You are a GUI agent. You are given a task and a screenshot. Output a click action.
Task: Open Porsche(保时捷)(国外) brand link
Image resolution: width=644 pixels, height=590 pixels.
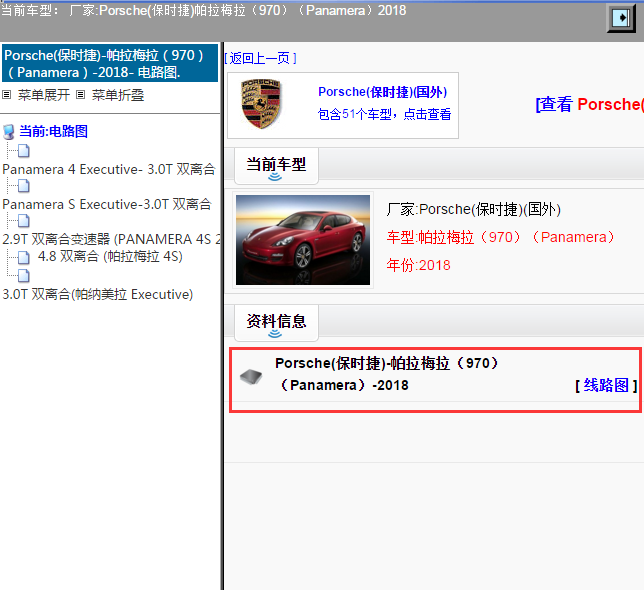click(x=382, y=92)
